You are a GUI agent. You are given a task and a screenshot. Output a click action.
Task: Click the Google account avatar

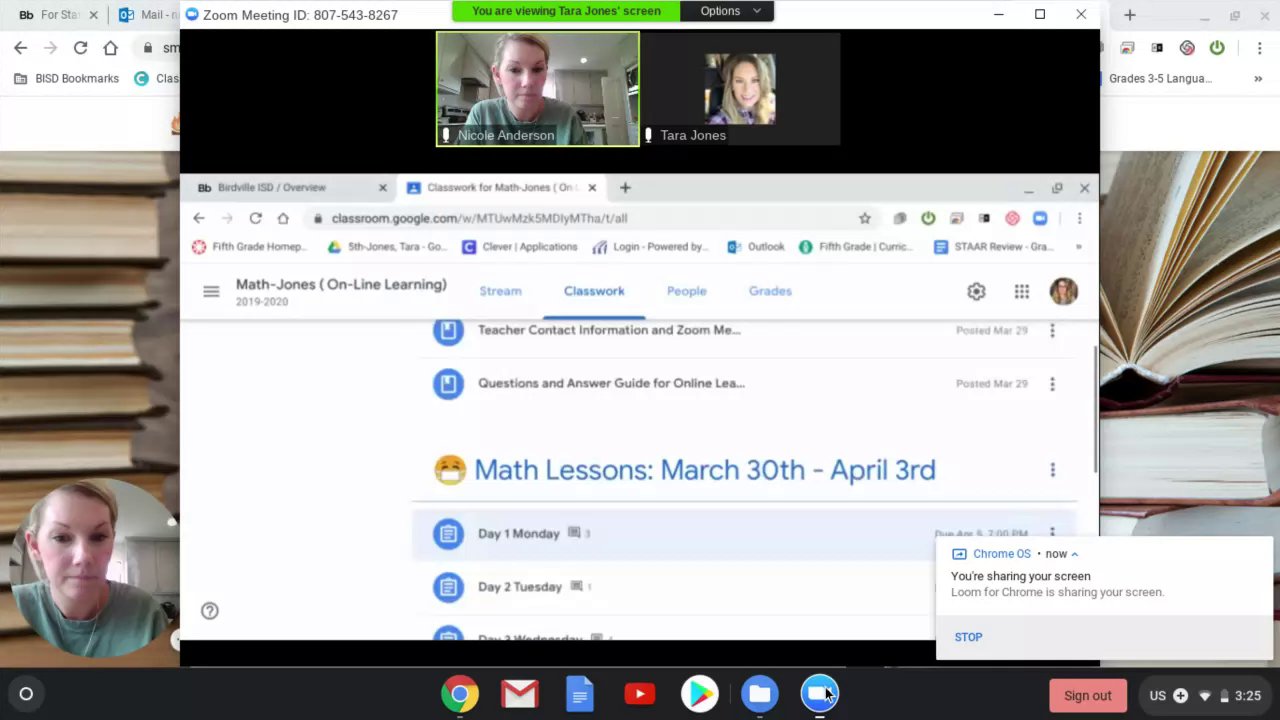coord(1064,291)
